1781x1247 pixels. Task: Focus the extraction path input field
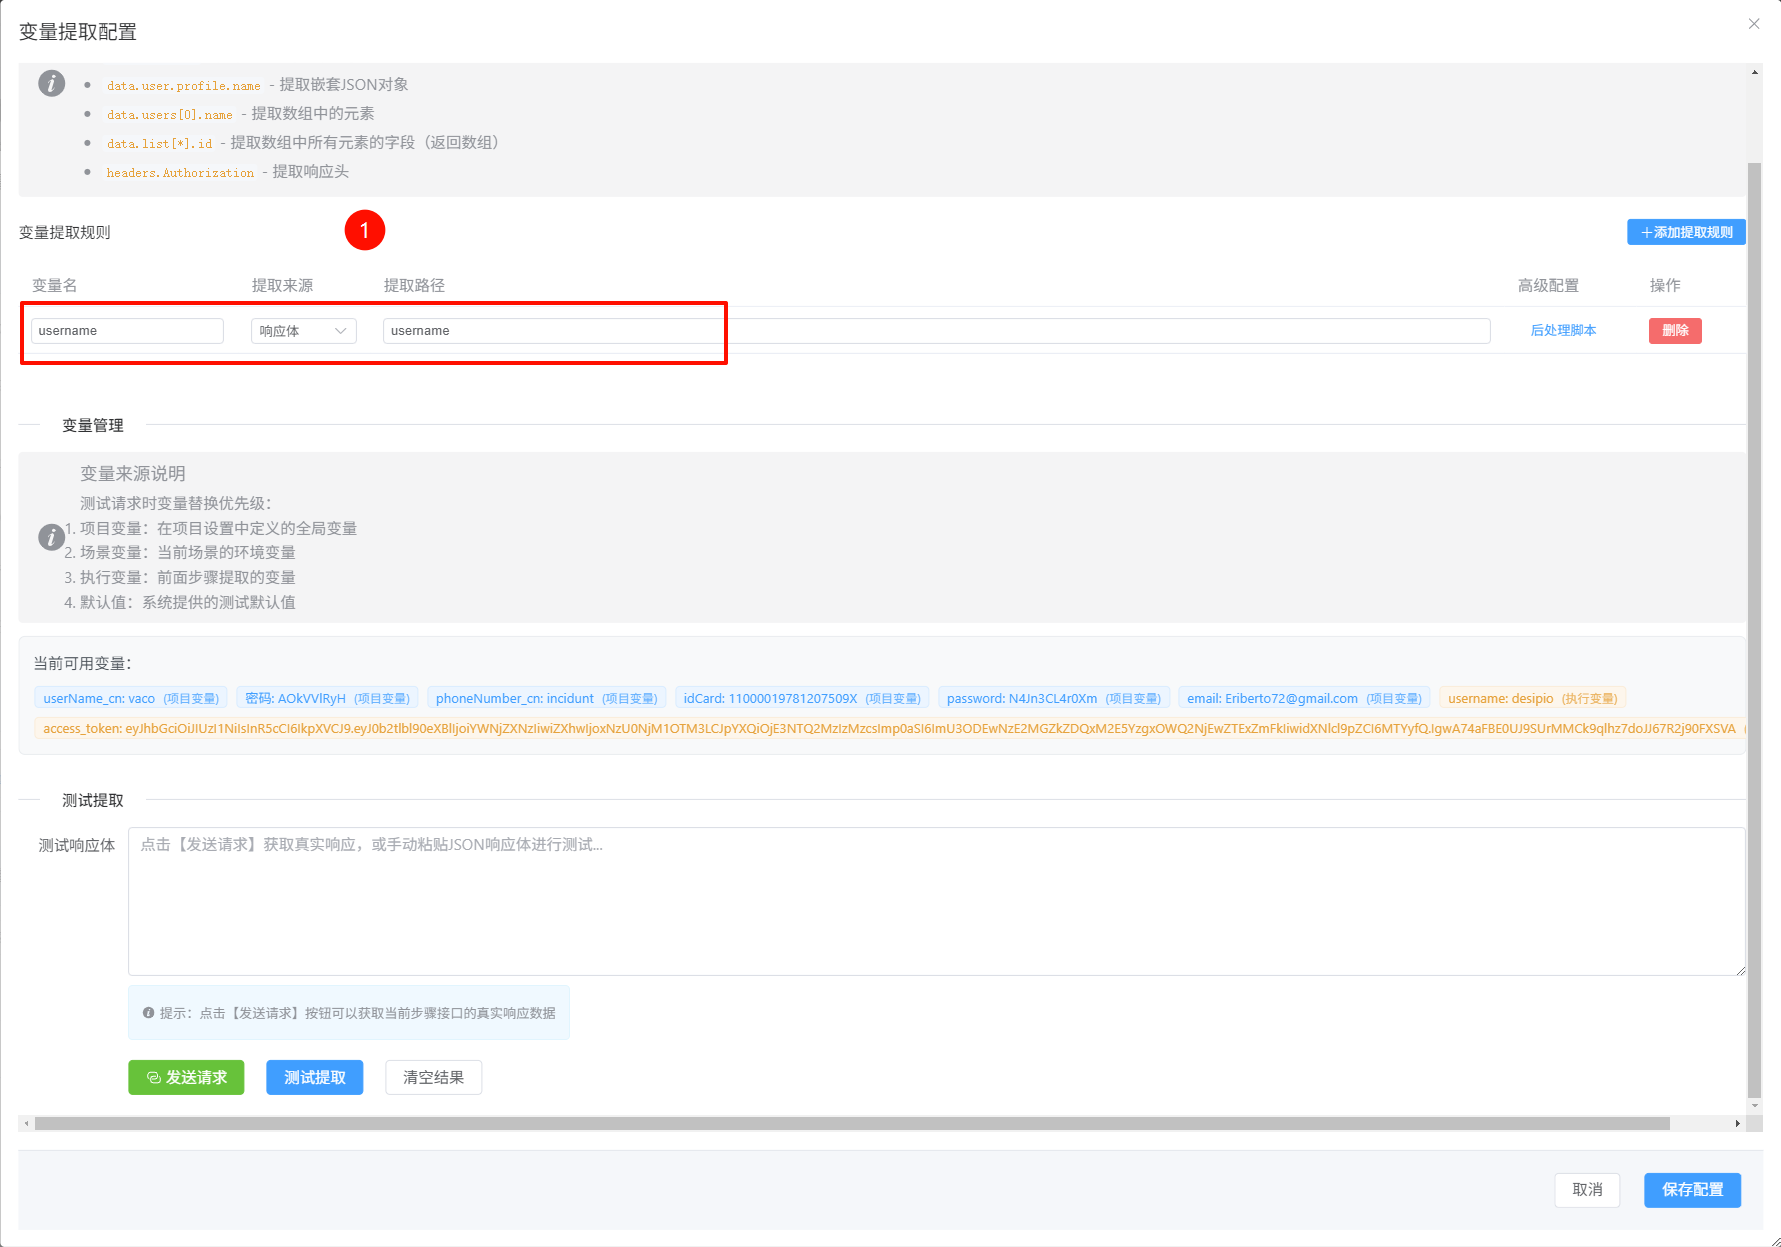pos(936,331)
